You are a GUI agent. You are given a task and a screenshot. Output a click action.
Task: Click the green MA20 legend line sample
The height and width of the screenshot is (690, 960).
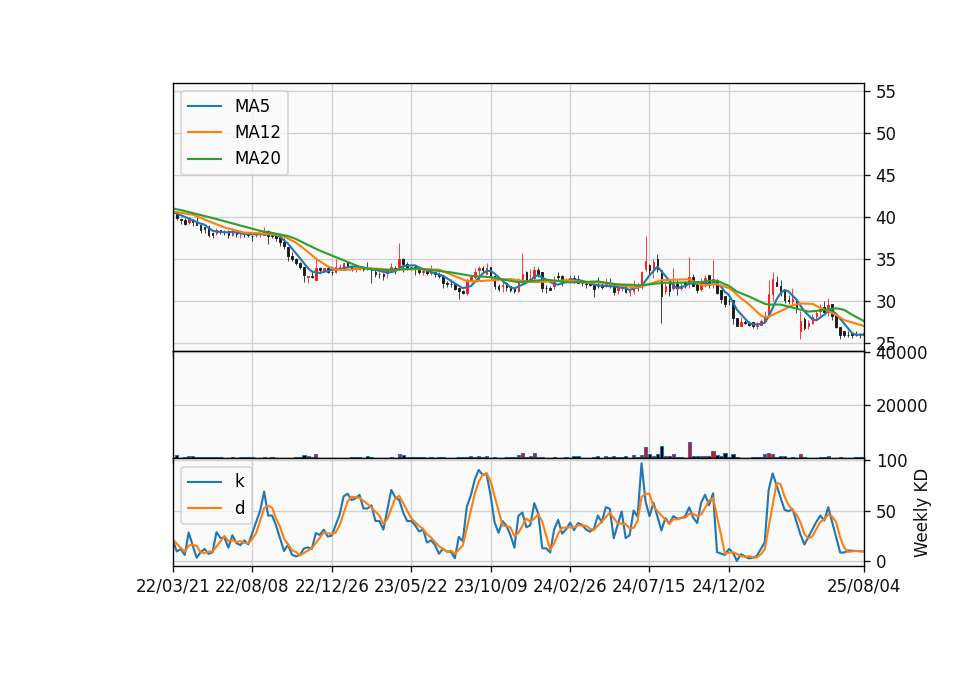(204, 159)
